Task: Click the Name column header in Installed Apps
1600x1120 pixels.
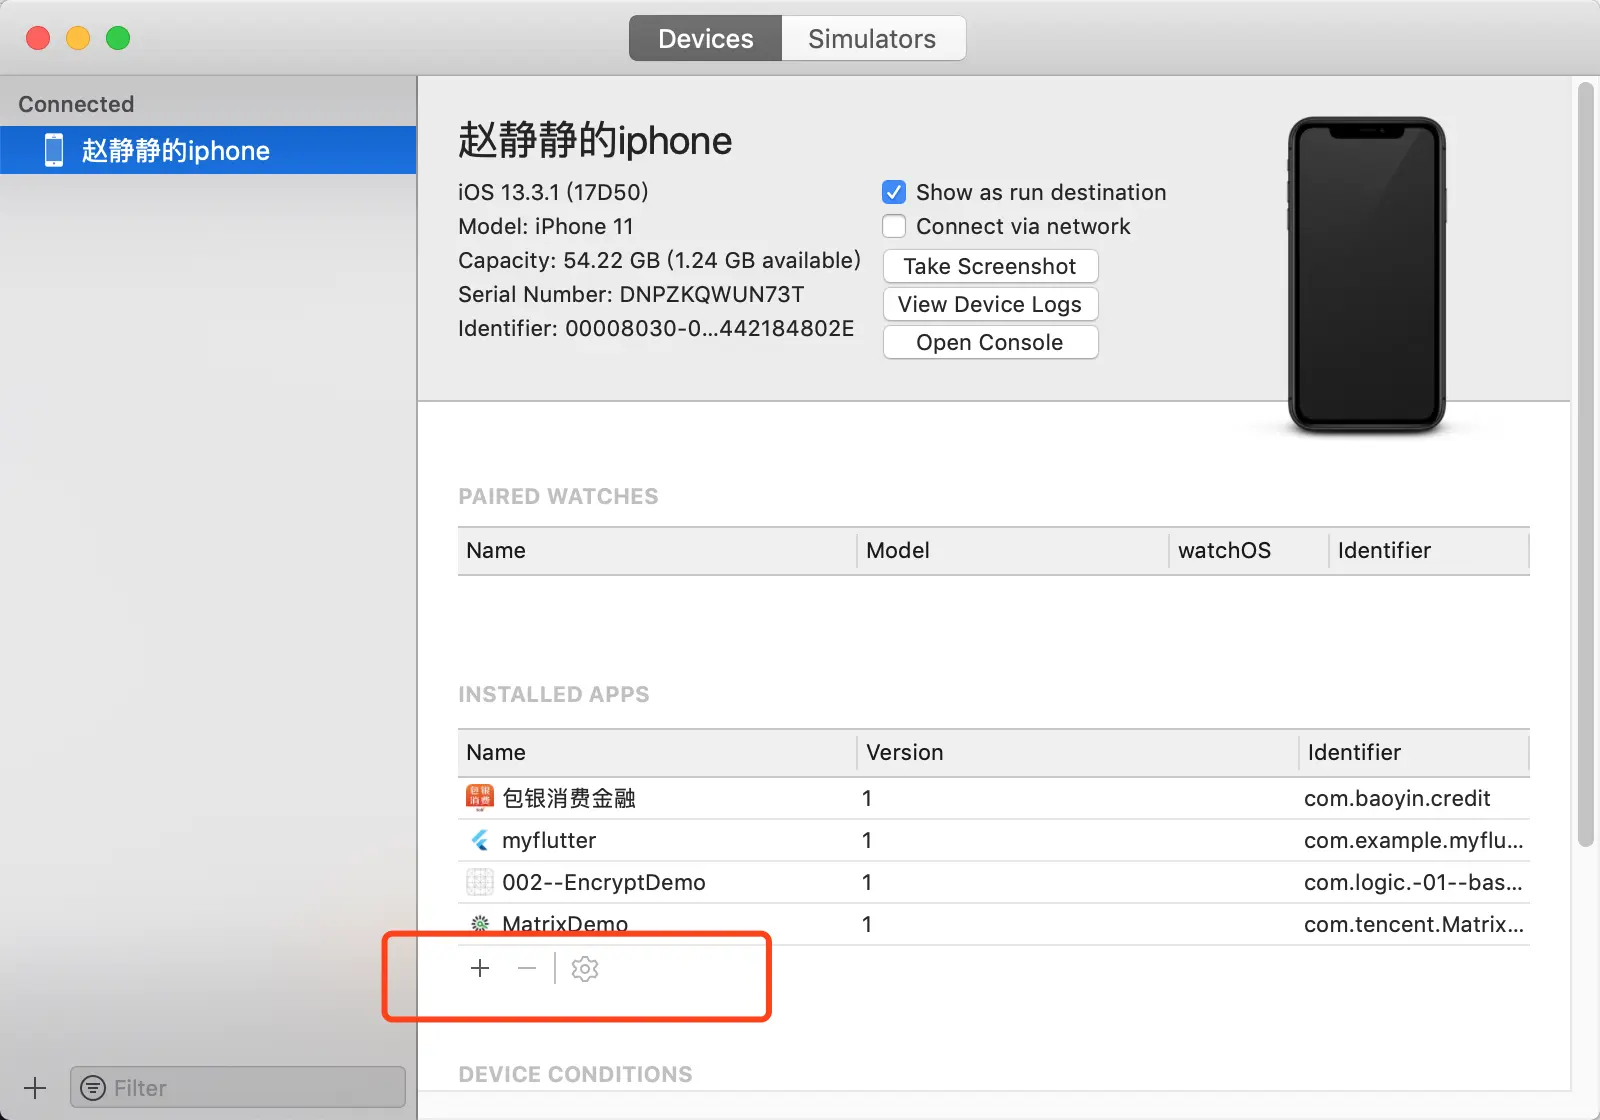Action: 657,752
